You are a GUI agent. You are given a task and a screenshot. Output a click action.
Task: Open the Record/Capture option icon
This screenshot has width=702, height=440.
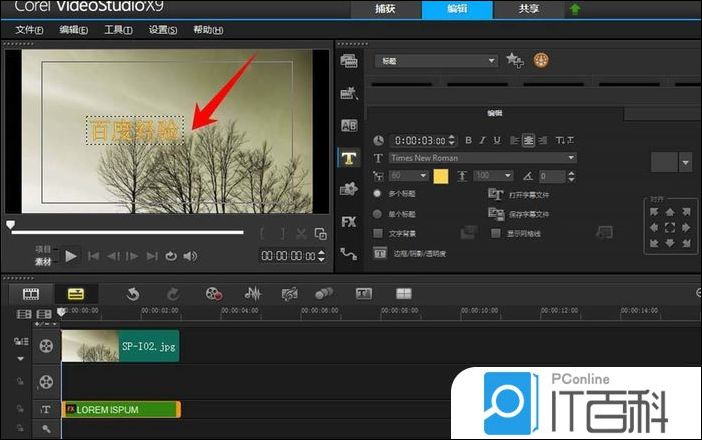[213, 293]
